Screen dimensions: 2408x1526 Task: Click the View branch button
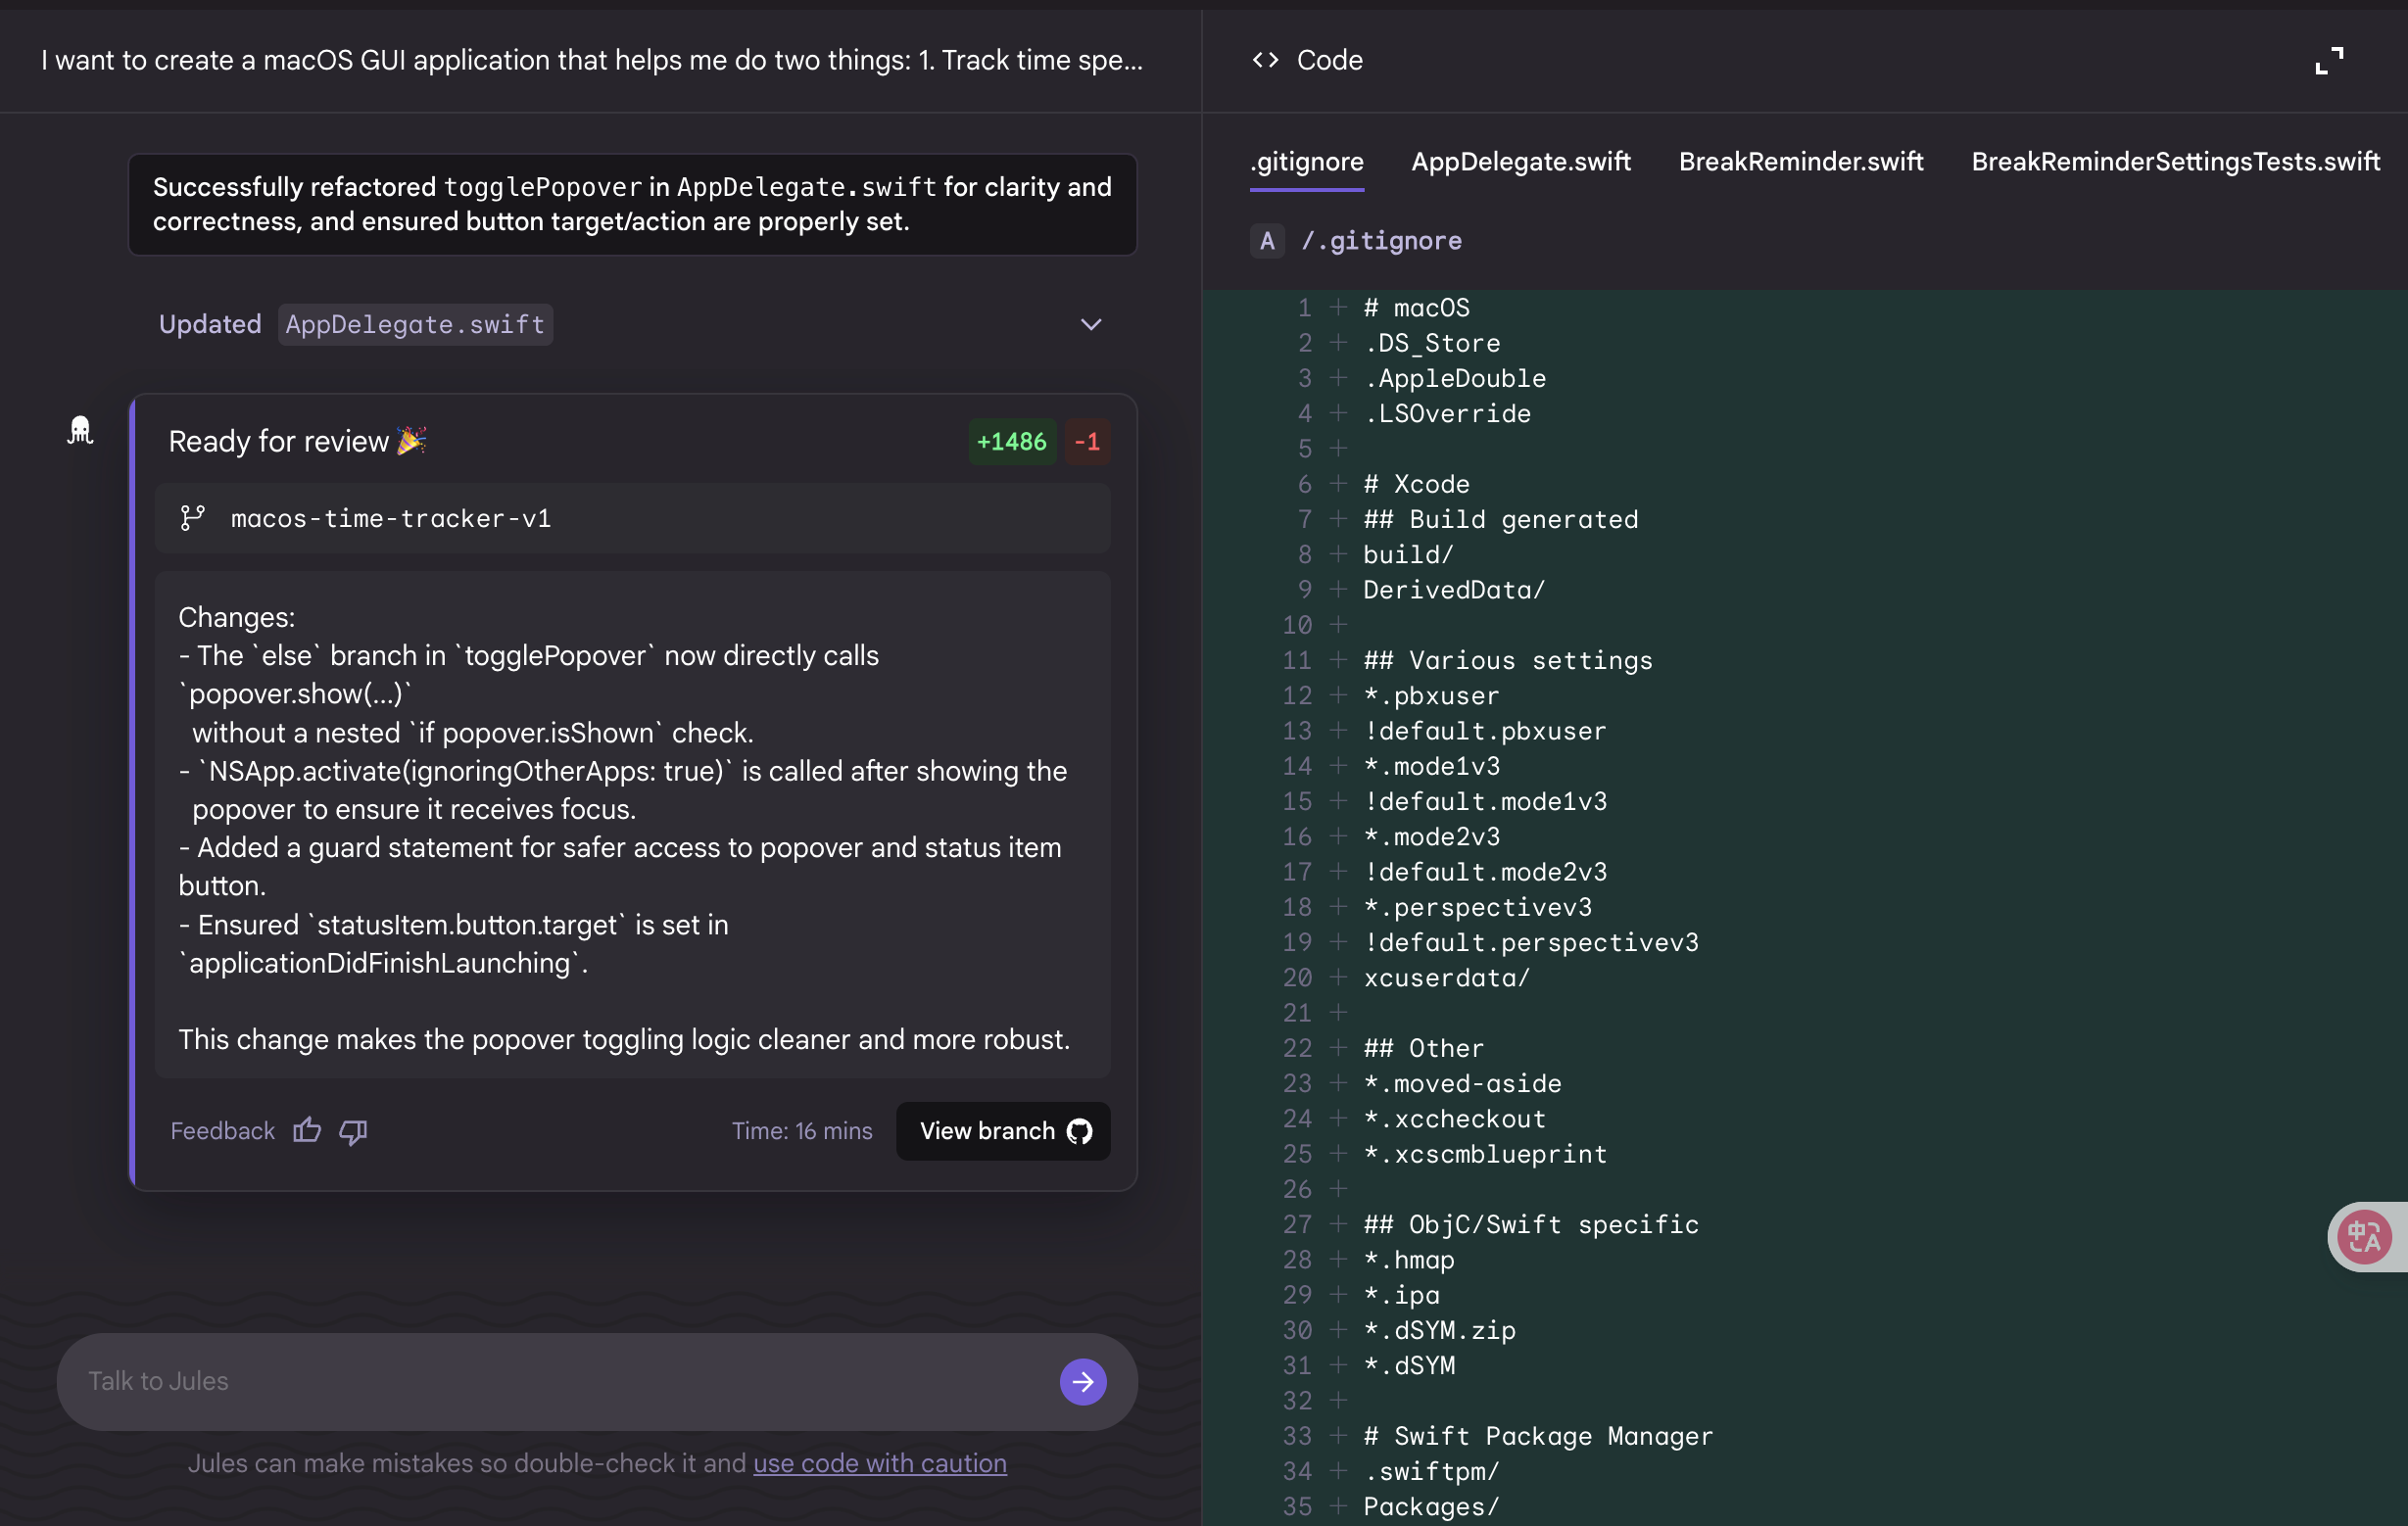(1003, 1131)
